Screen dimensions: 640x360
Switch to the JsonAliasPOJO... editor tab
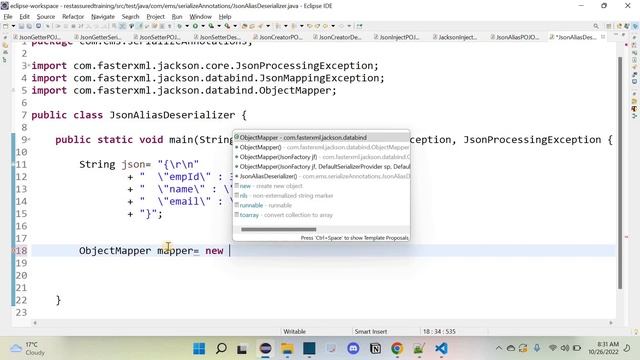click(515, 37)
